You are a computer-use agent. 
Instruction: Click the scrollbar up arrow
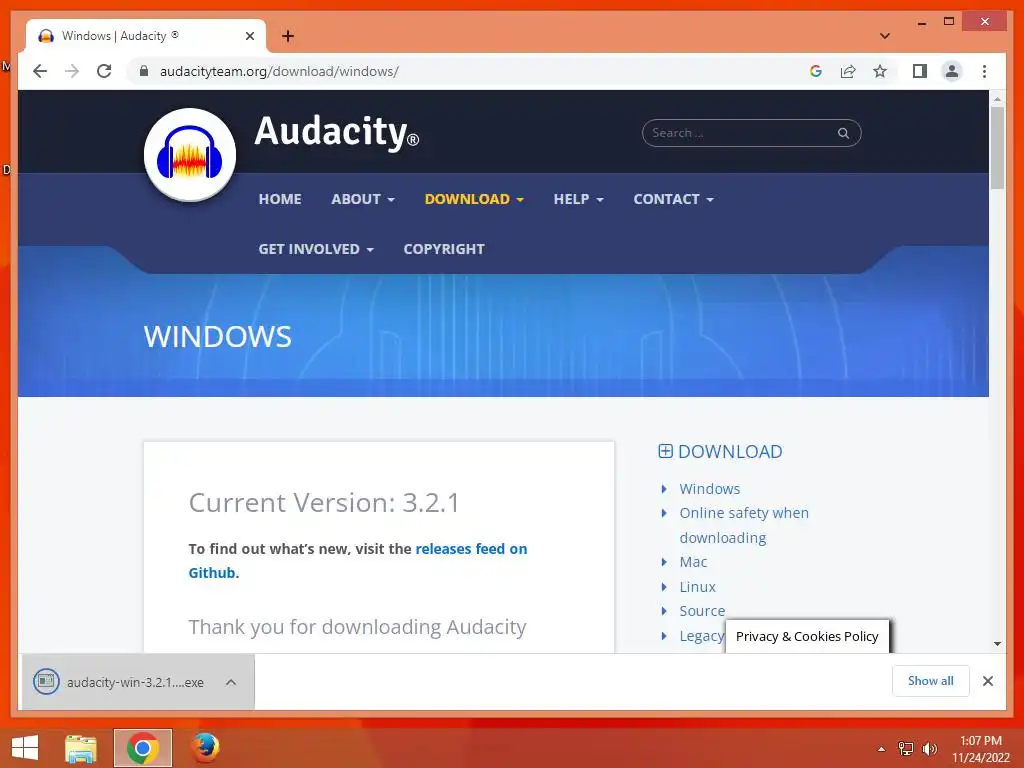click(x=997, y=99)
